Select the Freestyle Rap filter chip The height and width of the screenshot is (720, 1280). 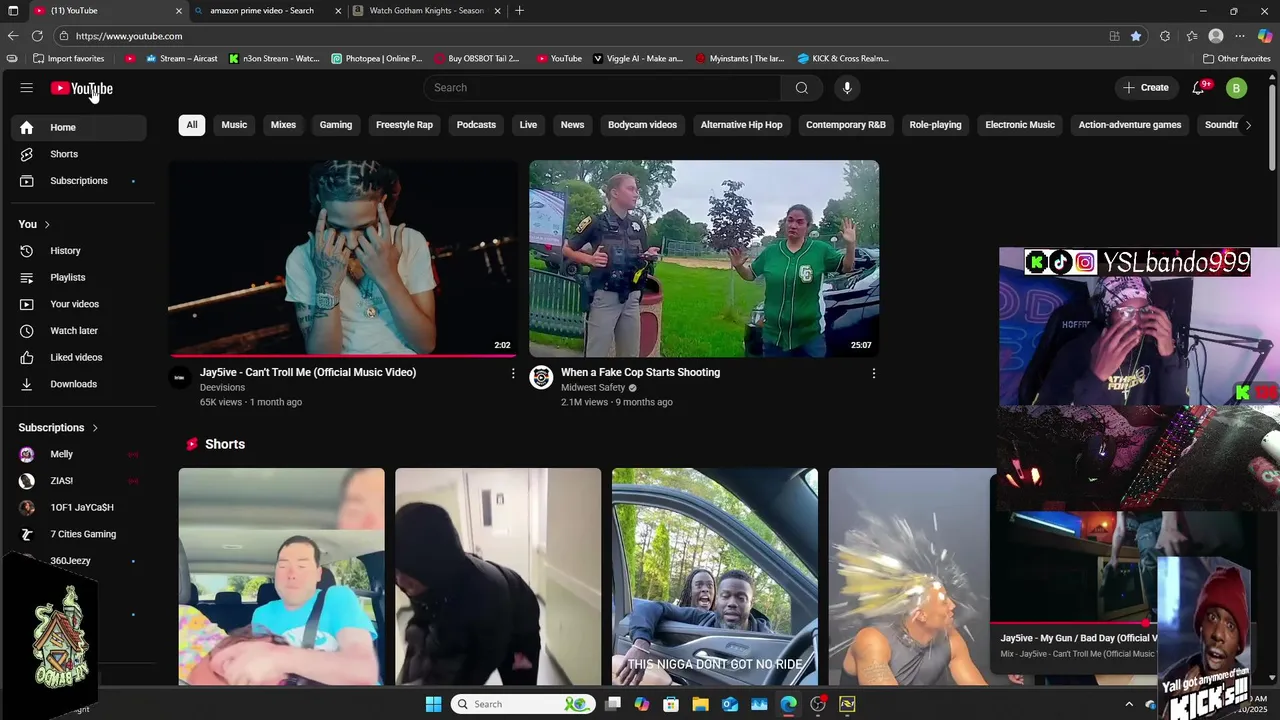pos(404,125)
